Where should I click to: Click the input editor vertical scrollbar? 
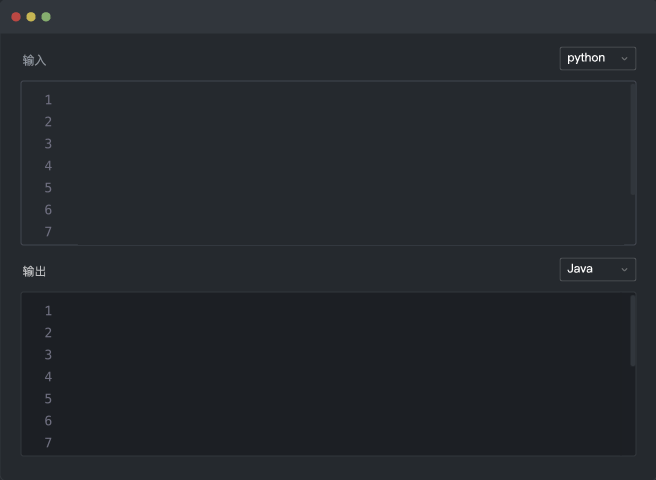pyautogui.click(x=633, y=139)
